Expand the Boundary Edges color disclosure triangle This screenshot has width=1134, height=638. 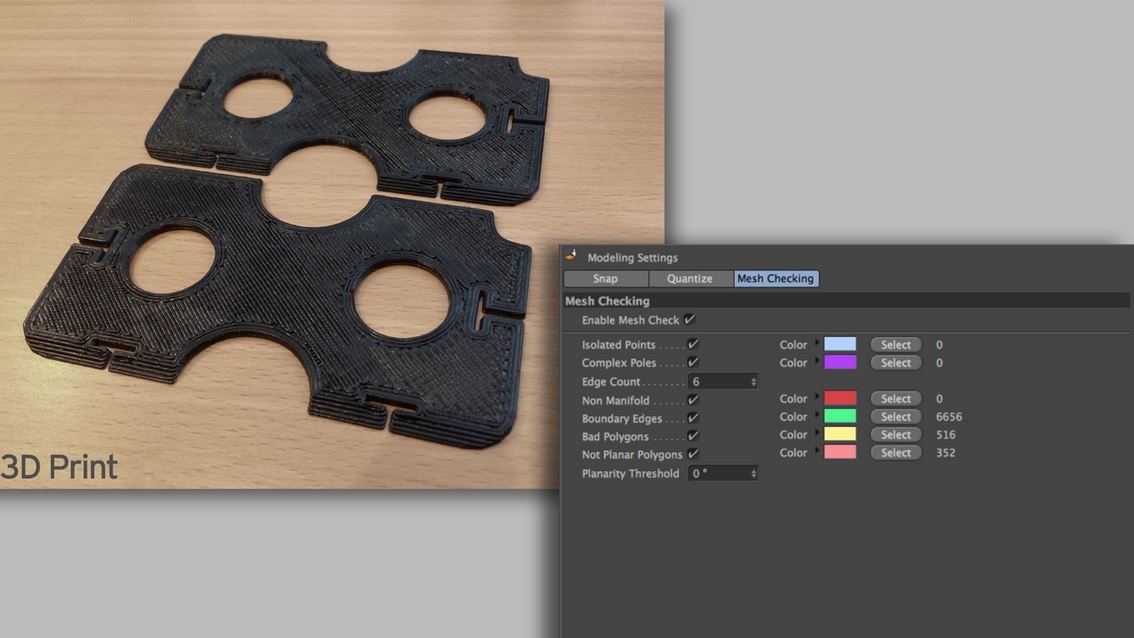pyautogui.click(x=817, y=416)
